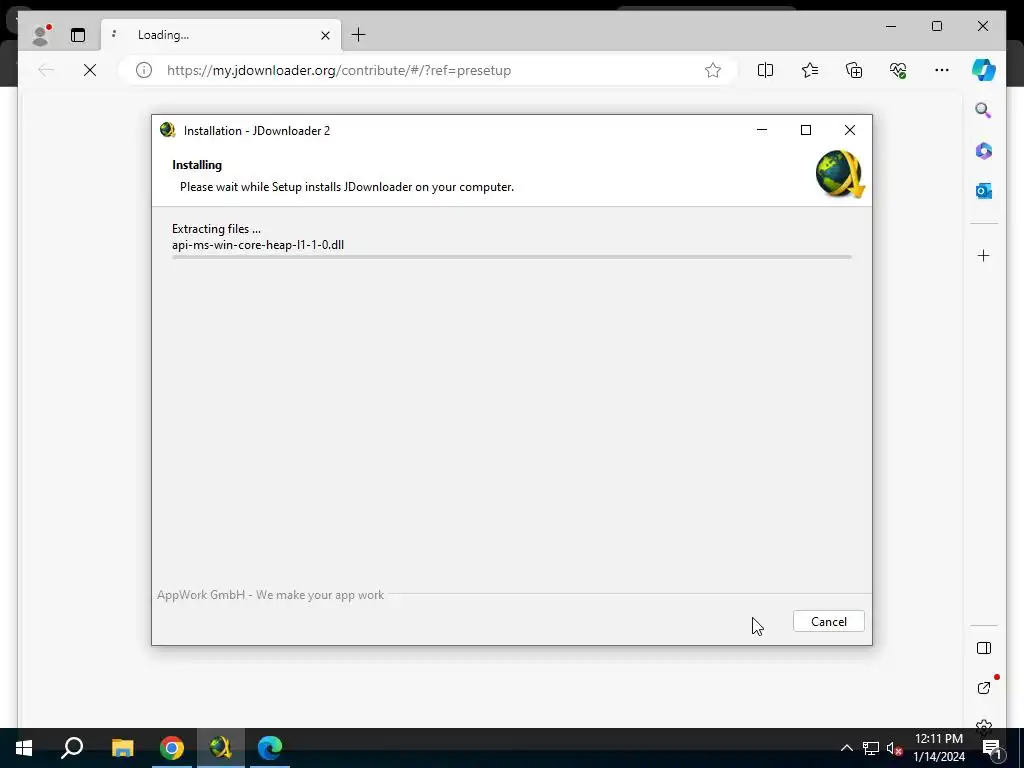Open clock and date 12:11 PM
The height and width of the screenshot is (768, 1024).
pos(938,748)
